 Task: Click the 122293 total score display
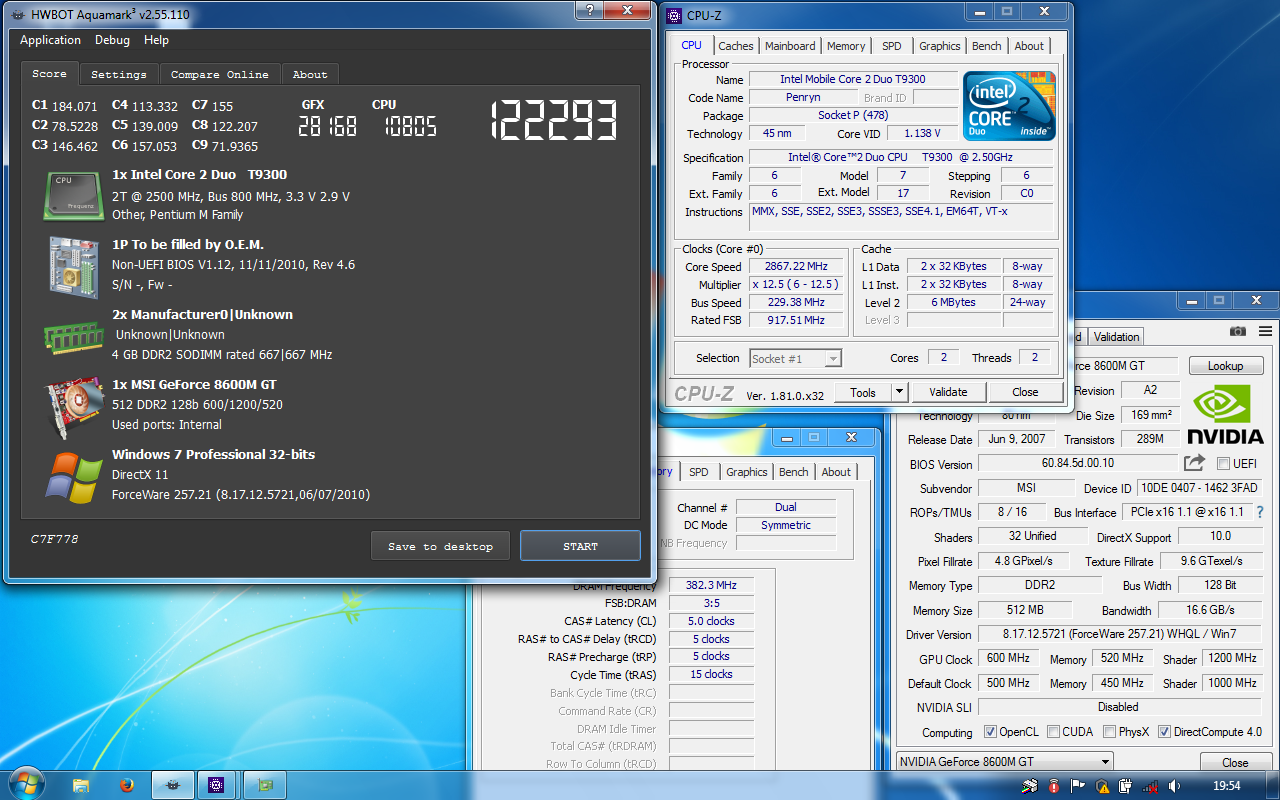553,121
